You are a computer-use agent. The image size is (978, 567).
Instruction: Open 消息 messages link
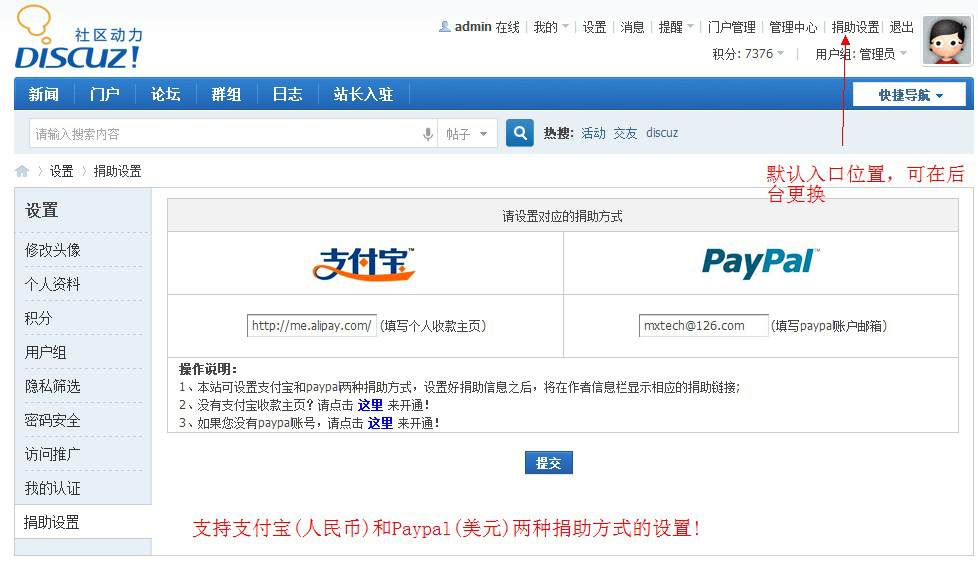pos(632,27)
